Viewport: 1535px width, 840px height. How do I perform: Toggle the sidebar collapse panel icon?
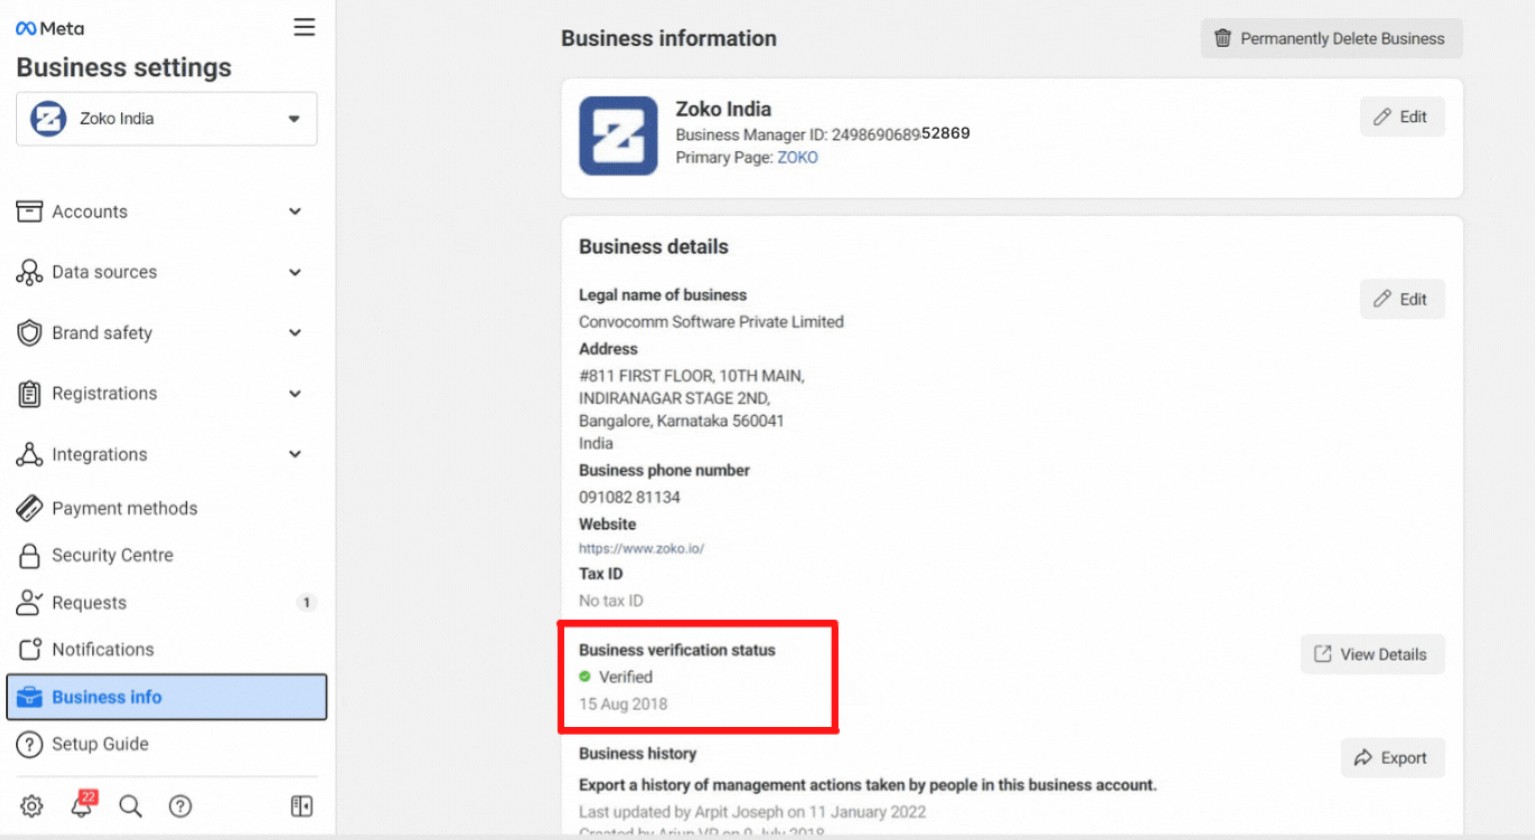point(301,806)
